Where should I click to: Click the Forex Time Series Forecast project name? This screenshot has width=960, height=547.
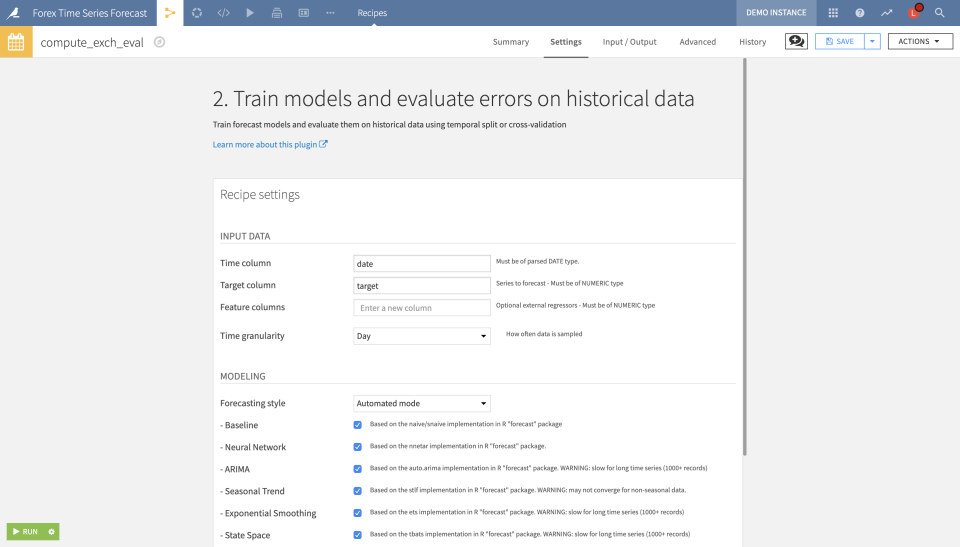(x=89, y=13)
